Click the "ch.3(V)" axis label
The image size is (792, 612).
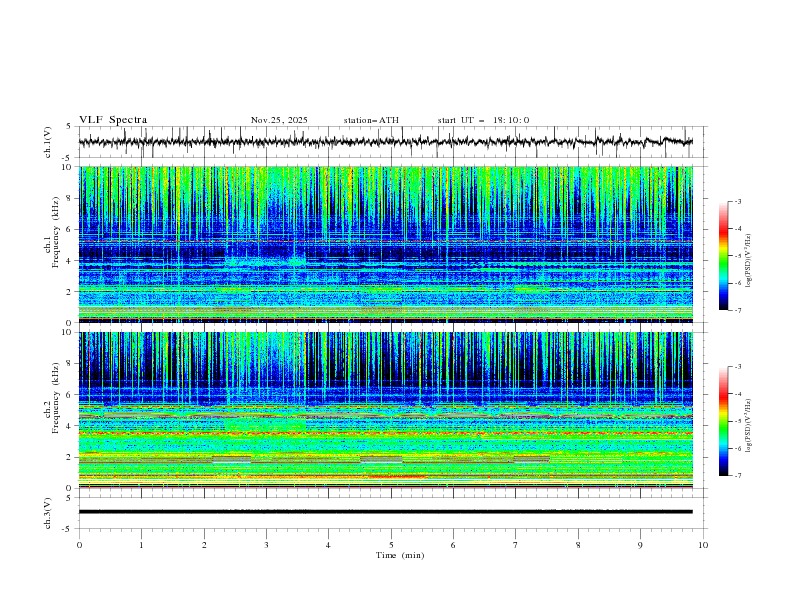(48, 513)
